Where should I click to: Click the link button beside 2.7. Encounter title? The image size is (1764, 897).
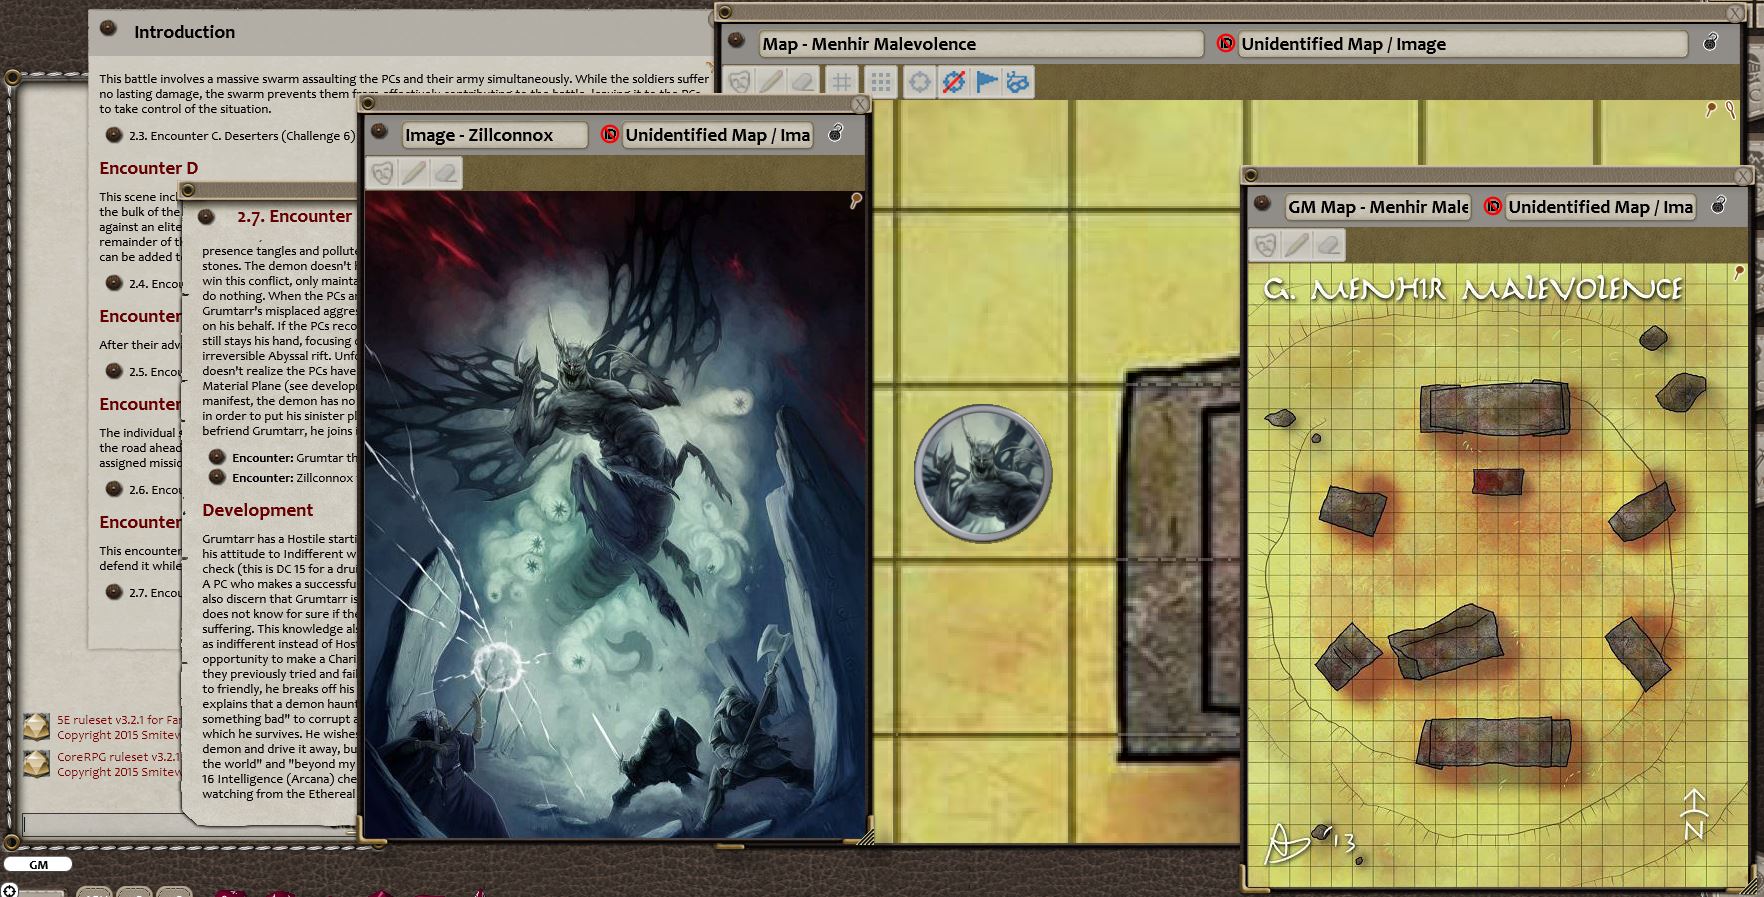pos(206,216)
